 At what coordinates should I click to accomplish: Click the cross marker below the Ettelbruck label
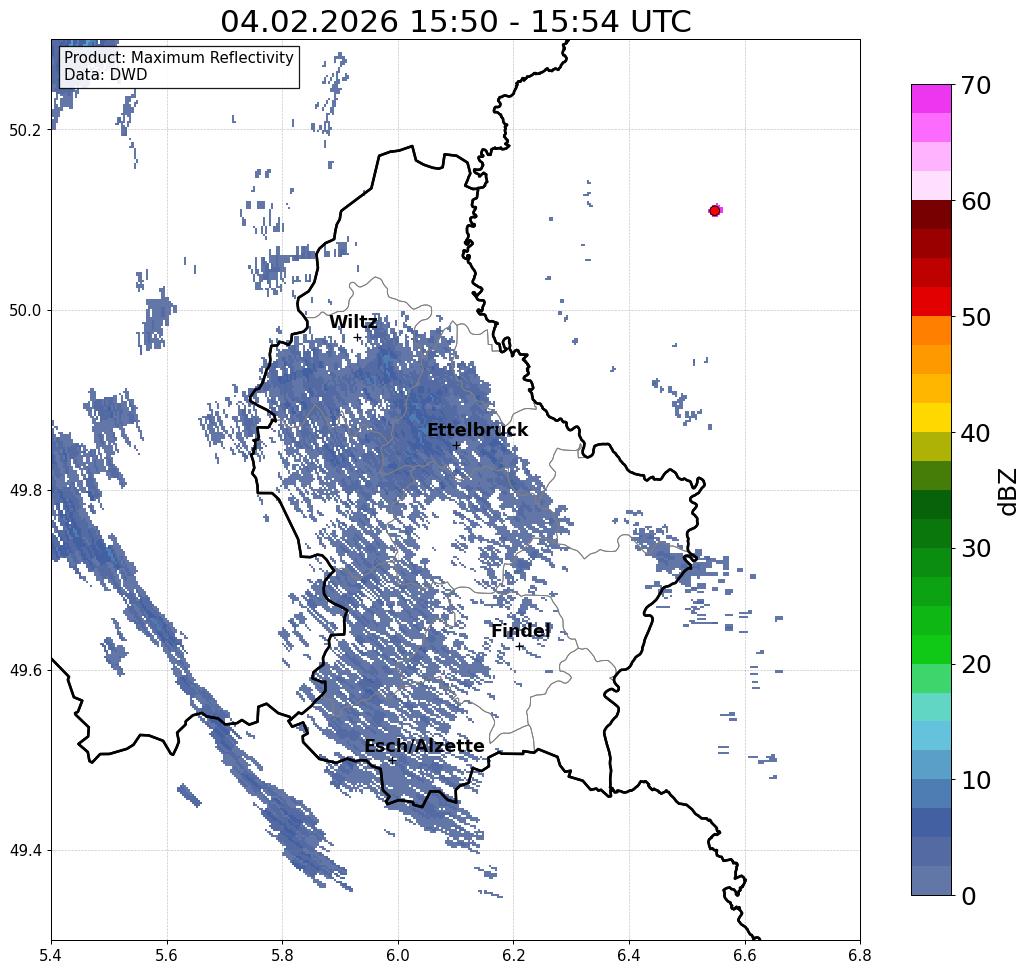457,445
